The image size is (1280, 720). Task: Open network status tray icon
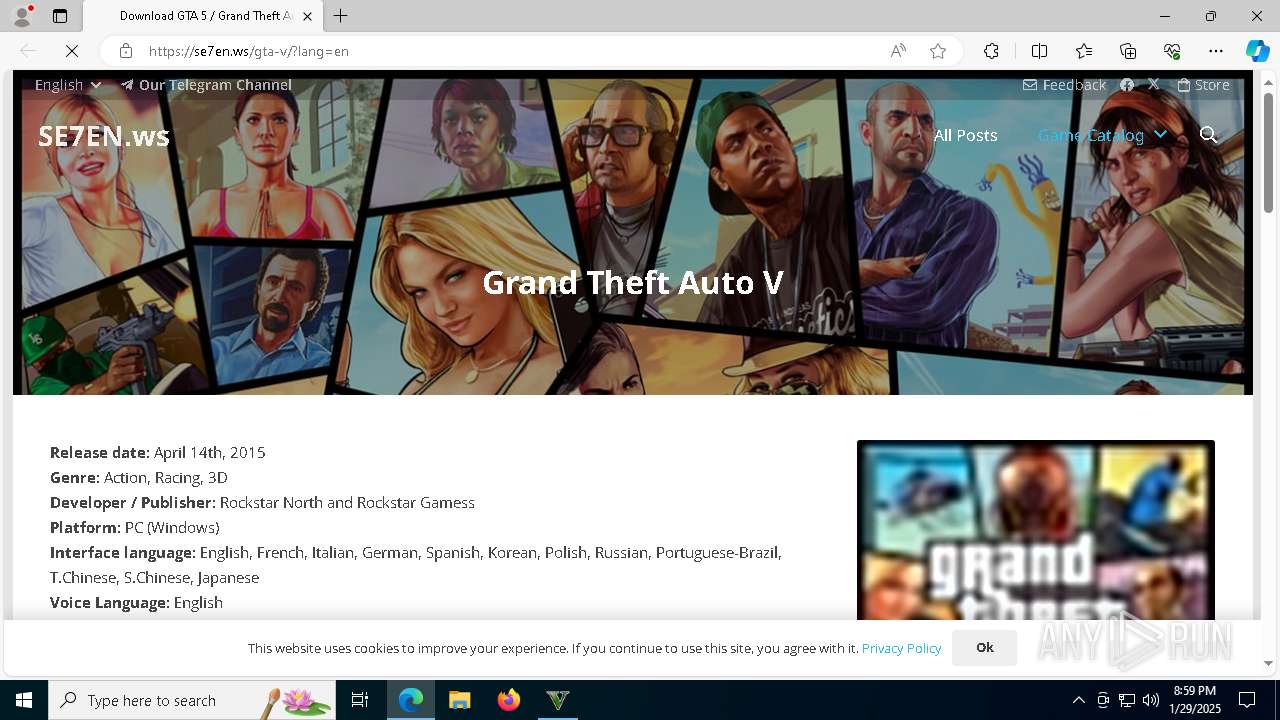point(1127,700)
